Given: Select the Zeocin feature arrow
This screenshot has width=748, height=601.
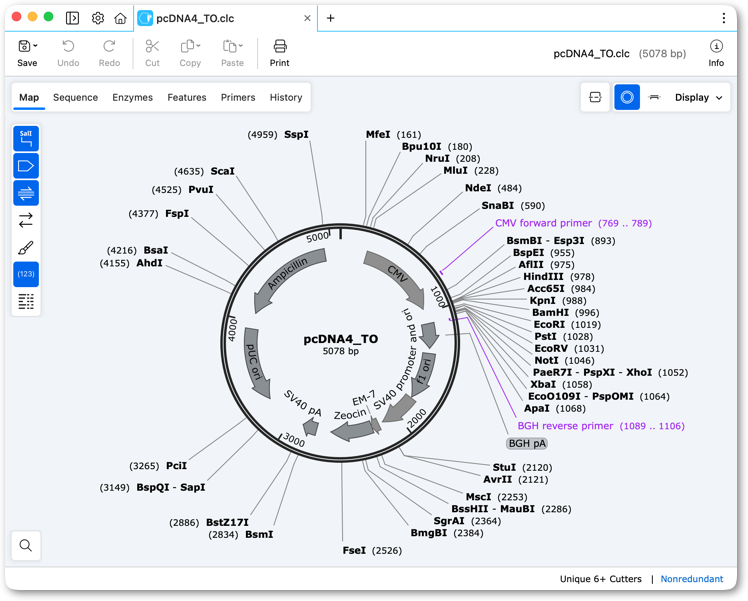Looking at the screenshot, I should pyautogui.click(x=354, y=429).
